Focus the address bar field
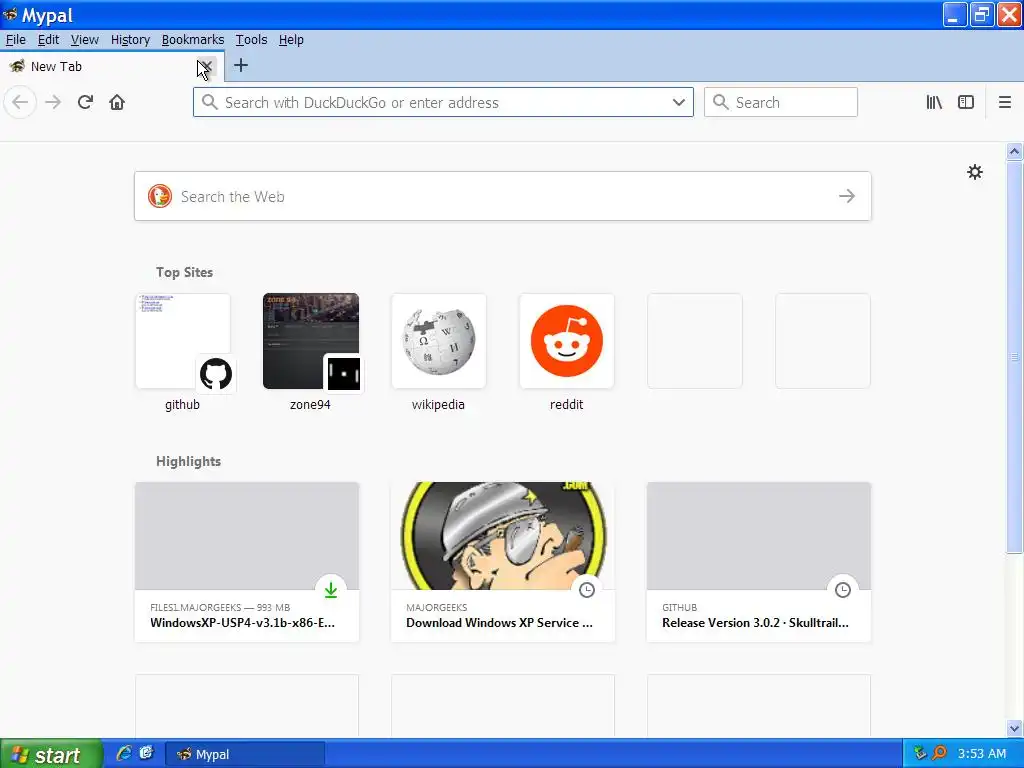1024x768 pixels. [443, 103]
